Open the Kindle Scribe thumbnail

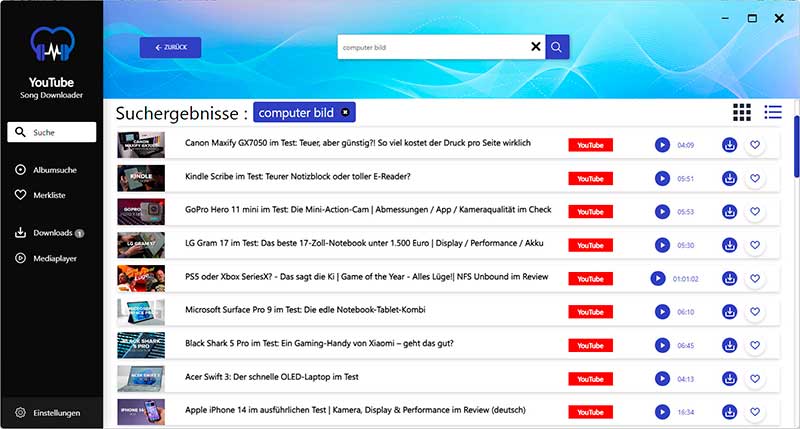click(x=141, y=178)
